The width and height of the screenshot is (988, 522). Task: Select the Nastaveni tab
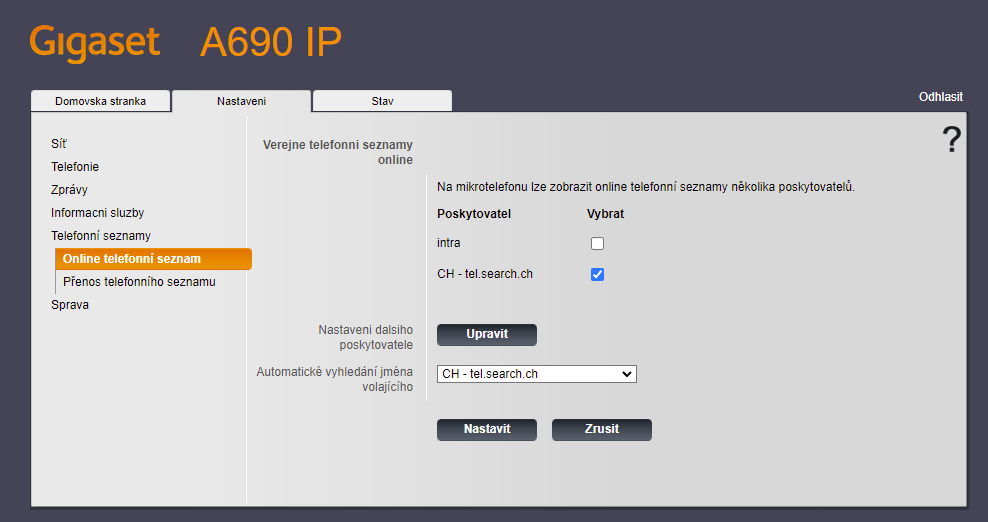tap(241, 101)
